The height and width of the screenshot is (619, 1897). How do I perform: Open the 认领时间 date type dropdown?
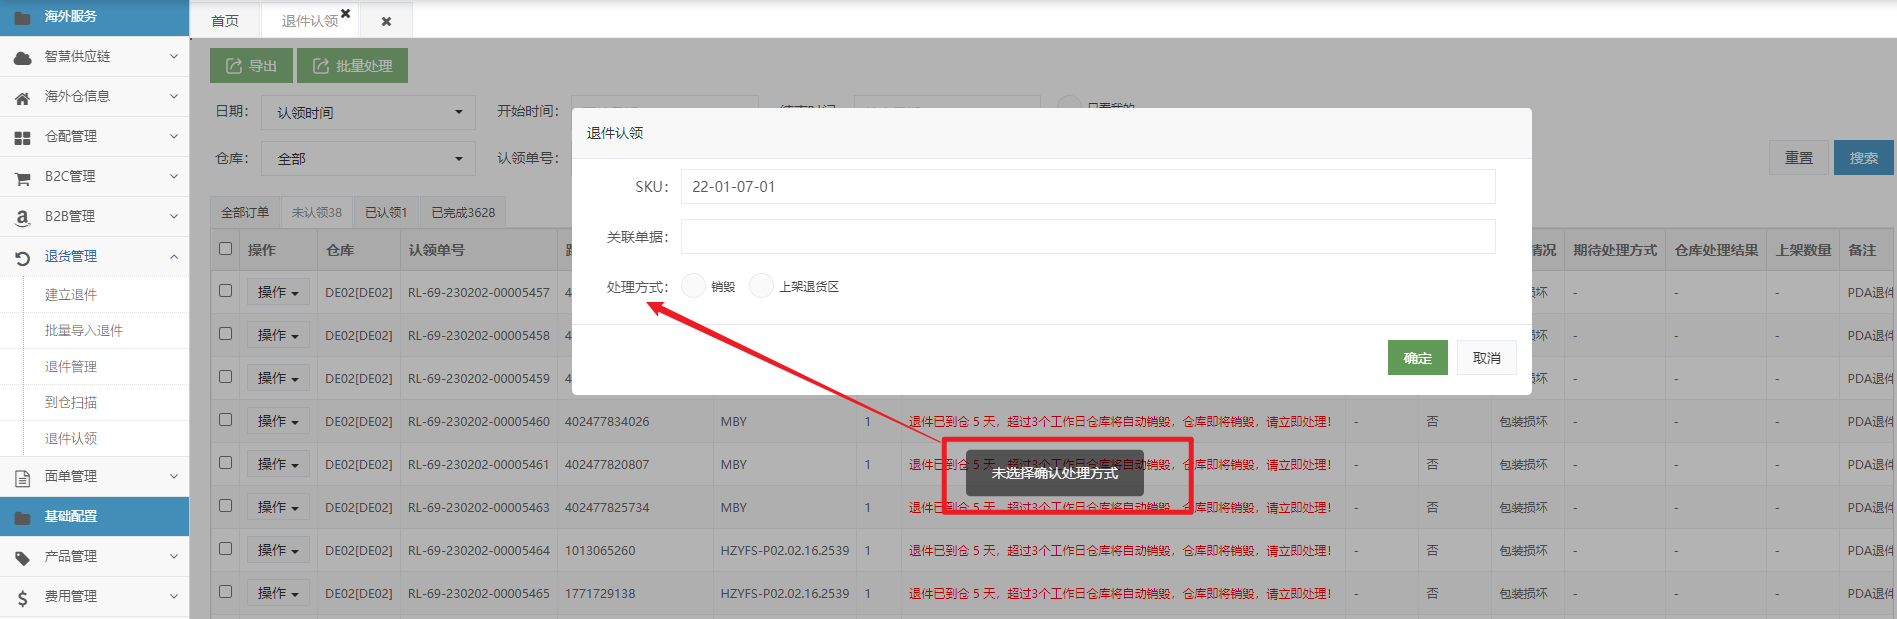[x=368, y=113]
